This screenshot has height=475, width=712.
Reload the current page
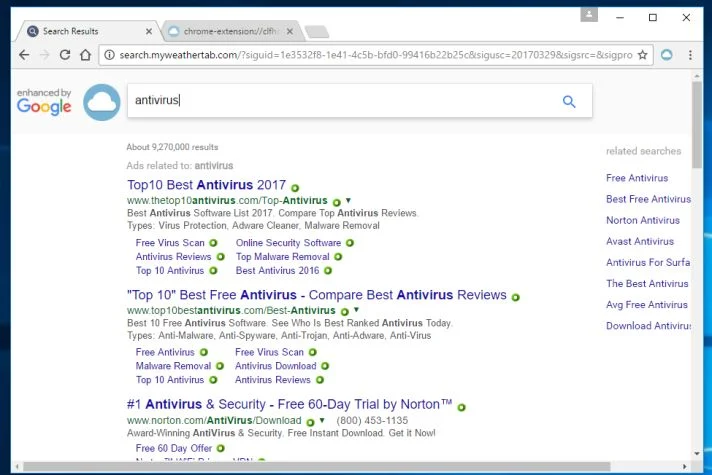65,55
